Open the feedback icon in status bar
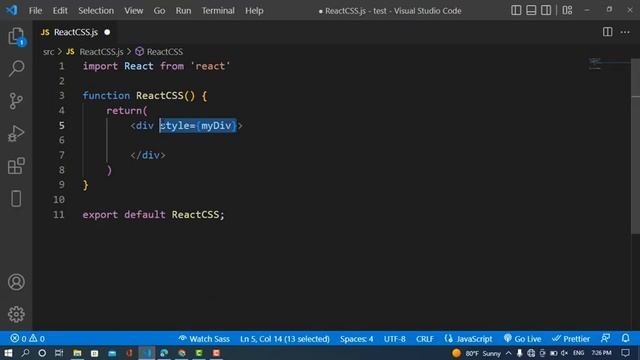Screen dimensions: 640x360 (606, 338)
